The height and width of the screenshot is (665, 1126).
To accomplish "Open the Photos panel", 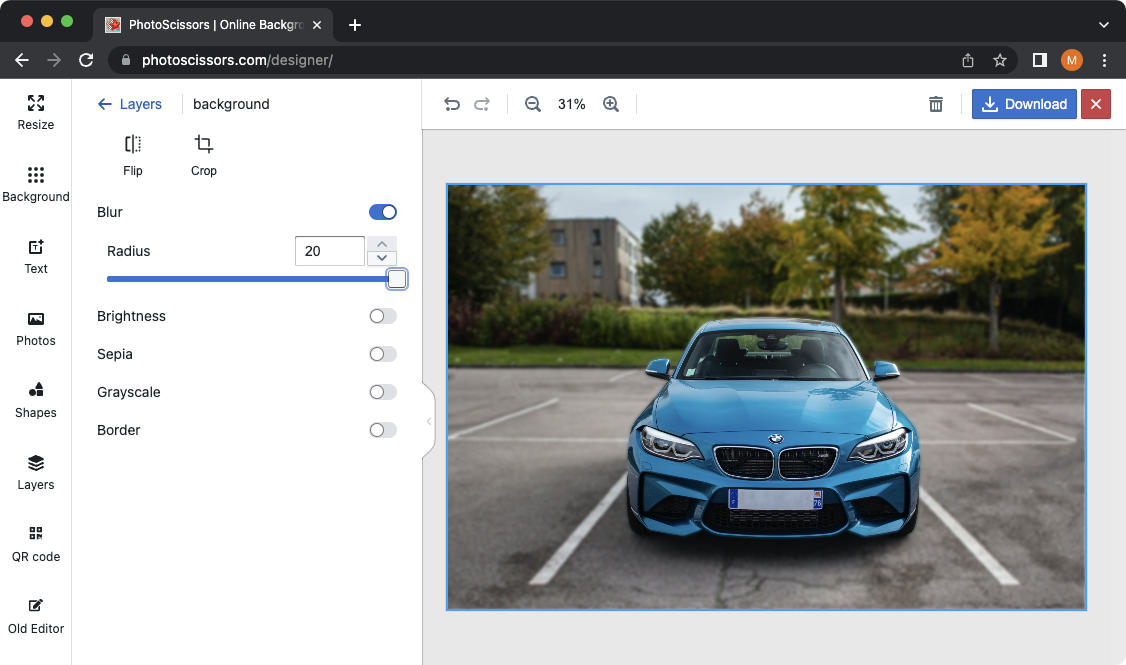I will pos(35,329).
